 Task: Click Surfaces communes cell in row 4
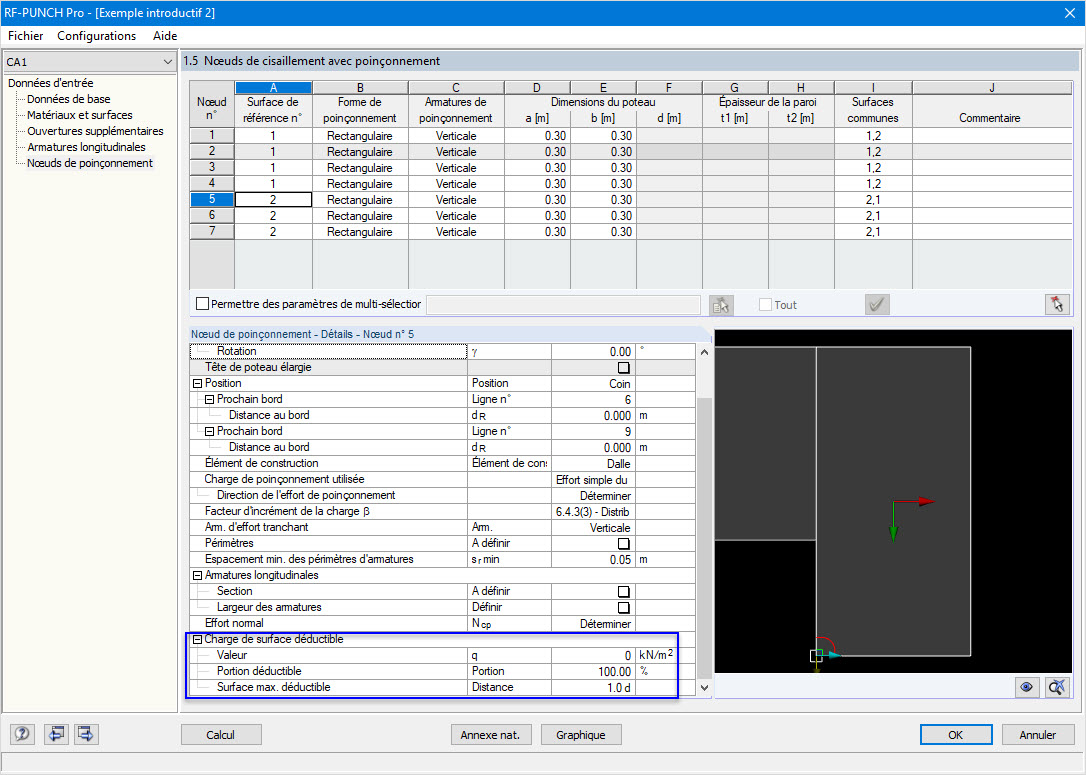tap(873, 184)
